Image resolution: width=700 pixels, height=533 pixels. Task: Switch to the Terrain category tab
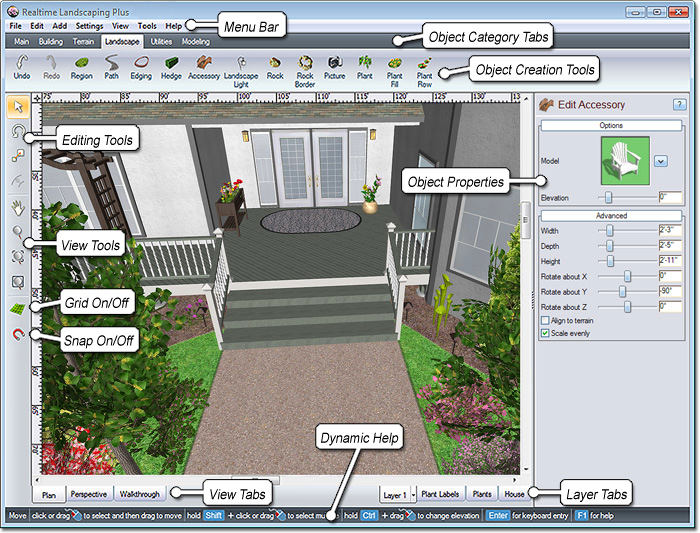[83, 42]
